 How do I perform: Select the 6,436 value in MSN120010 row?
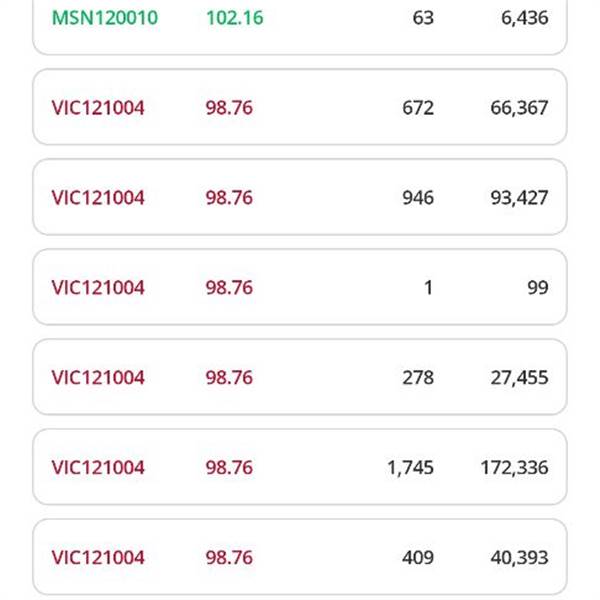(525, 18)
